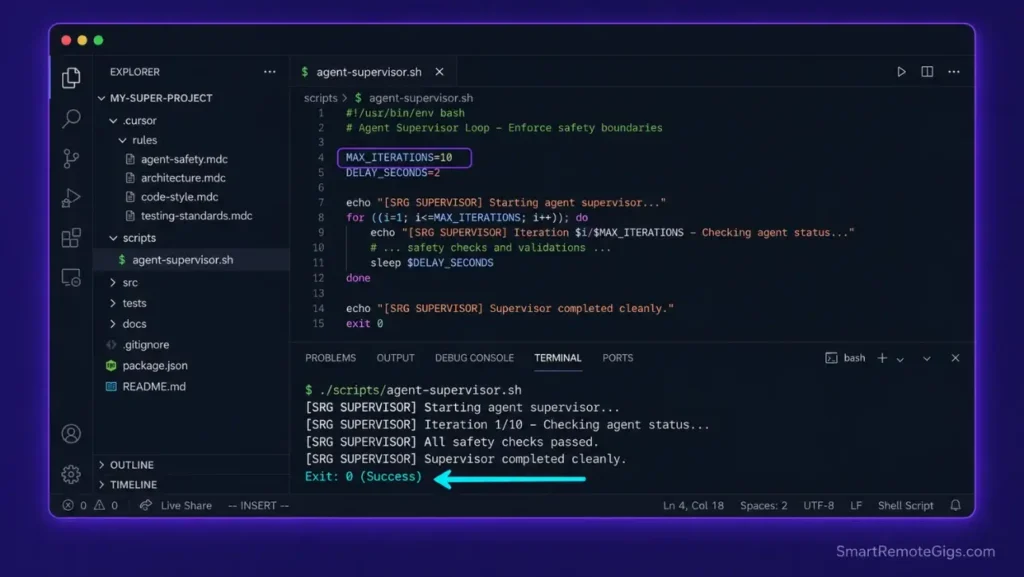Switch to the Ports panel tab
The image size is (1024, 577).
pyautogui.click(x=618, y=358)
